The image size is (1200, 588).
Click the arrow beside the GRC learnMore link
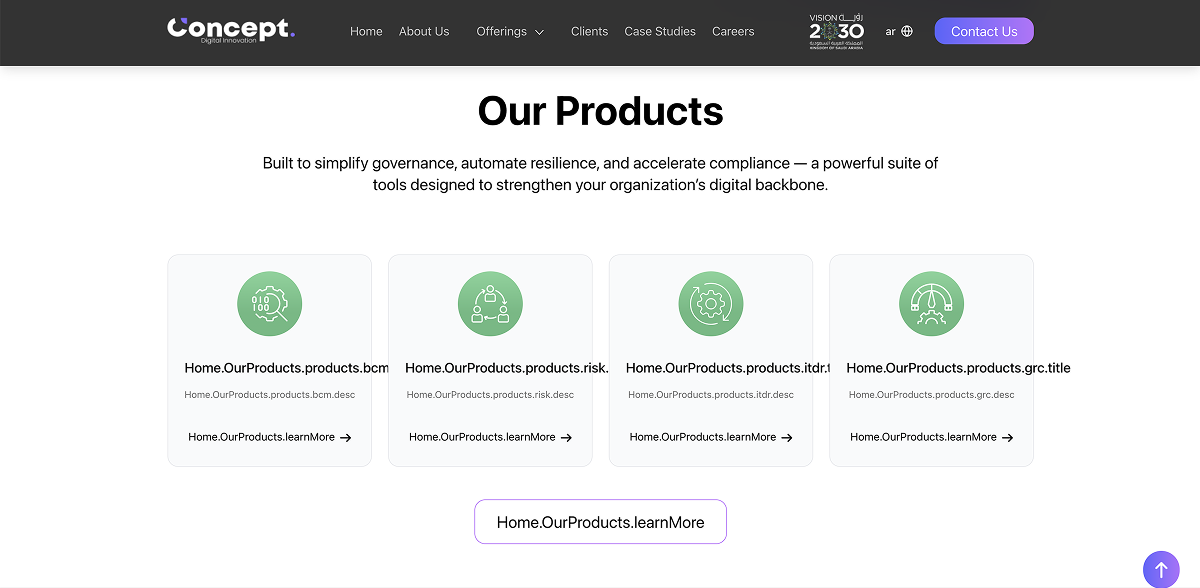coord(1007,437)
